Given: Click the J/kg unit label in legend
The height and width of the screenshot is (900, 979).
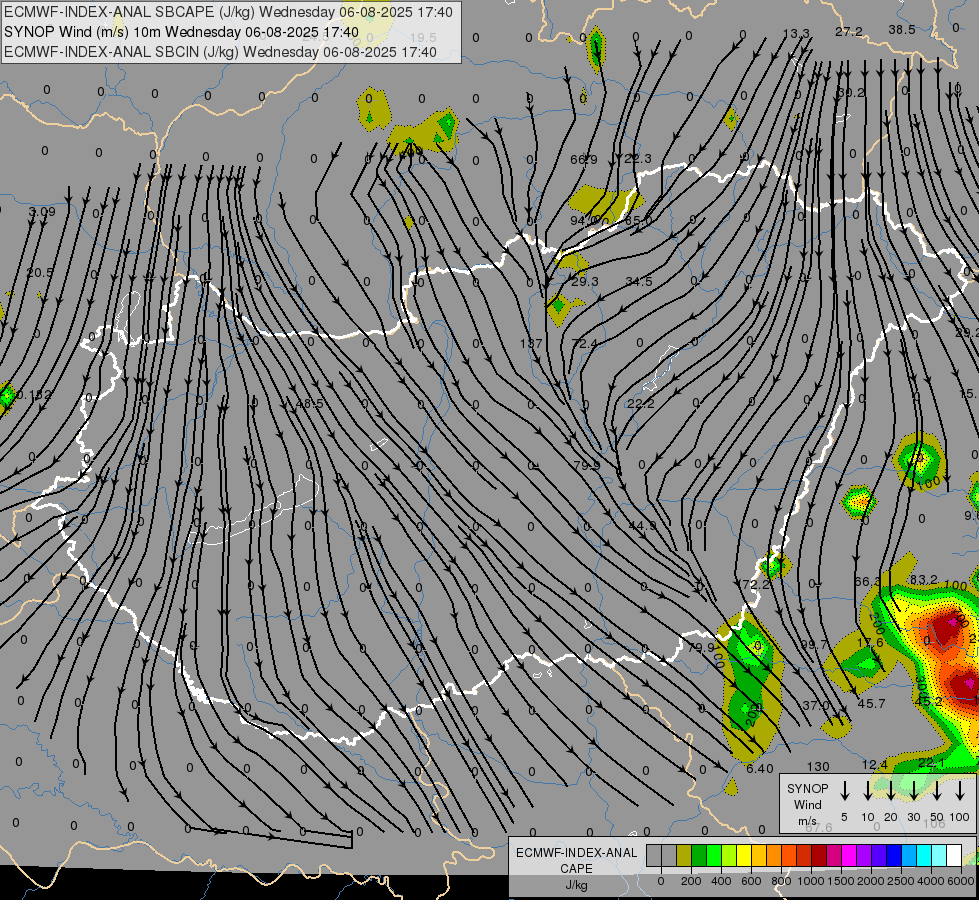Looking at the screenshot, I should [576, 885].
